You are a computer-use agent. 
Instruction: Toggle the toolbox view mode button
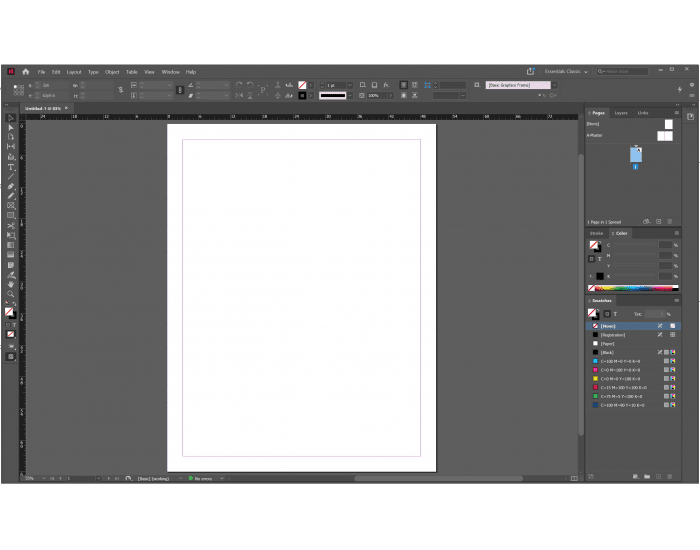[x=11, y=357]
